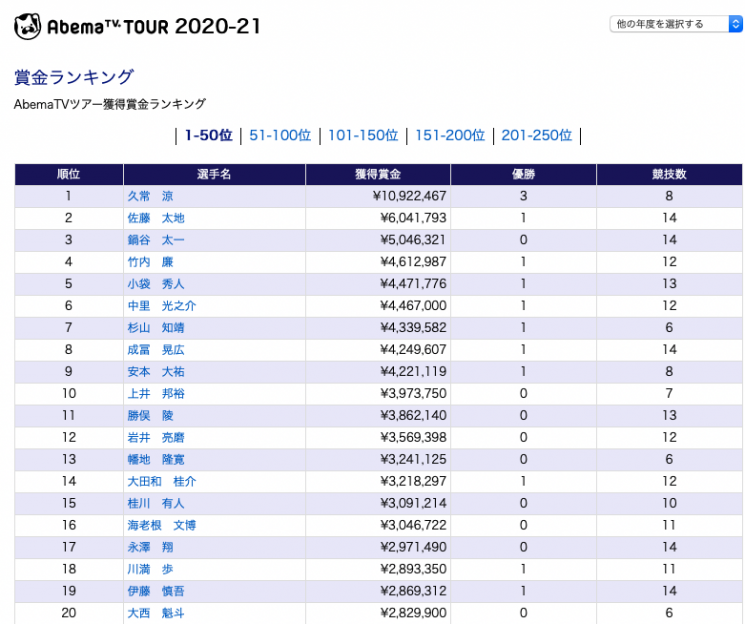Open 大田和 桂介 player link

[x=161, y=482]
